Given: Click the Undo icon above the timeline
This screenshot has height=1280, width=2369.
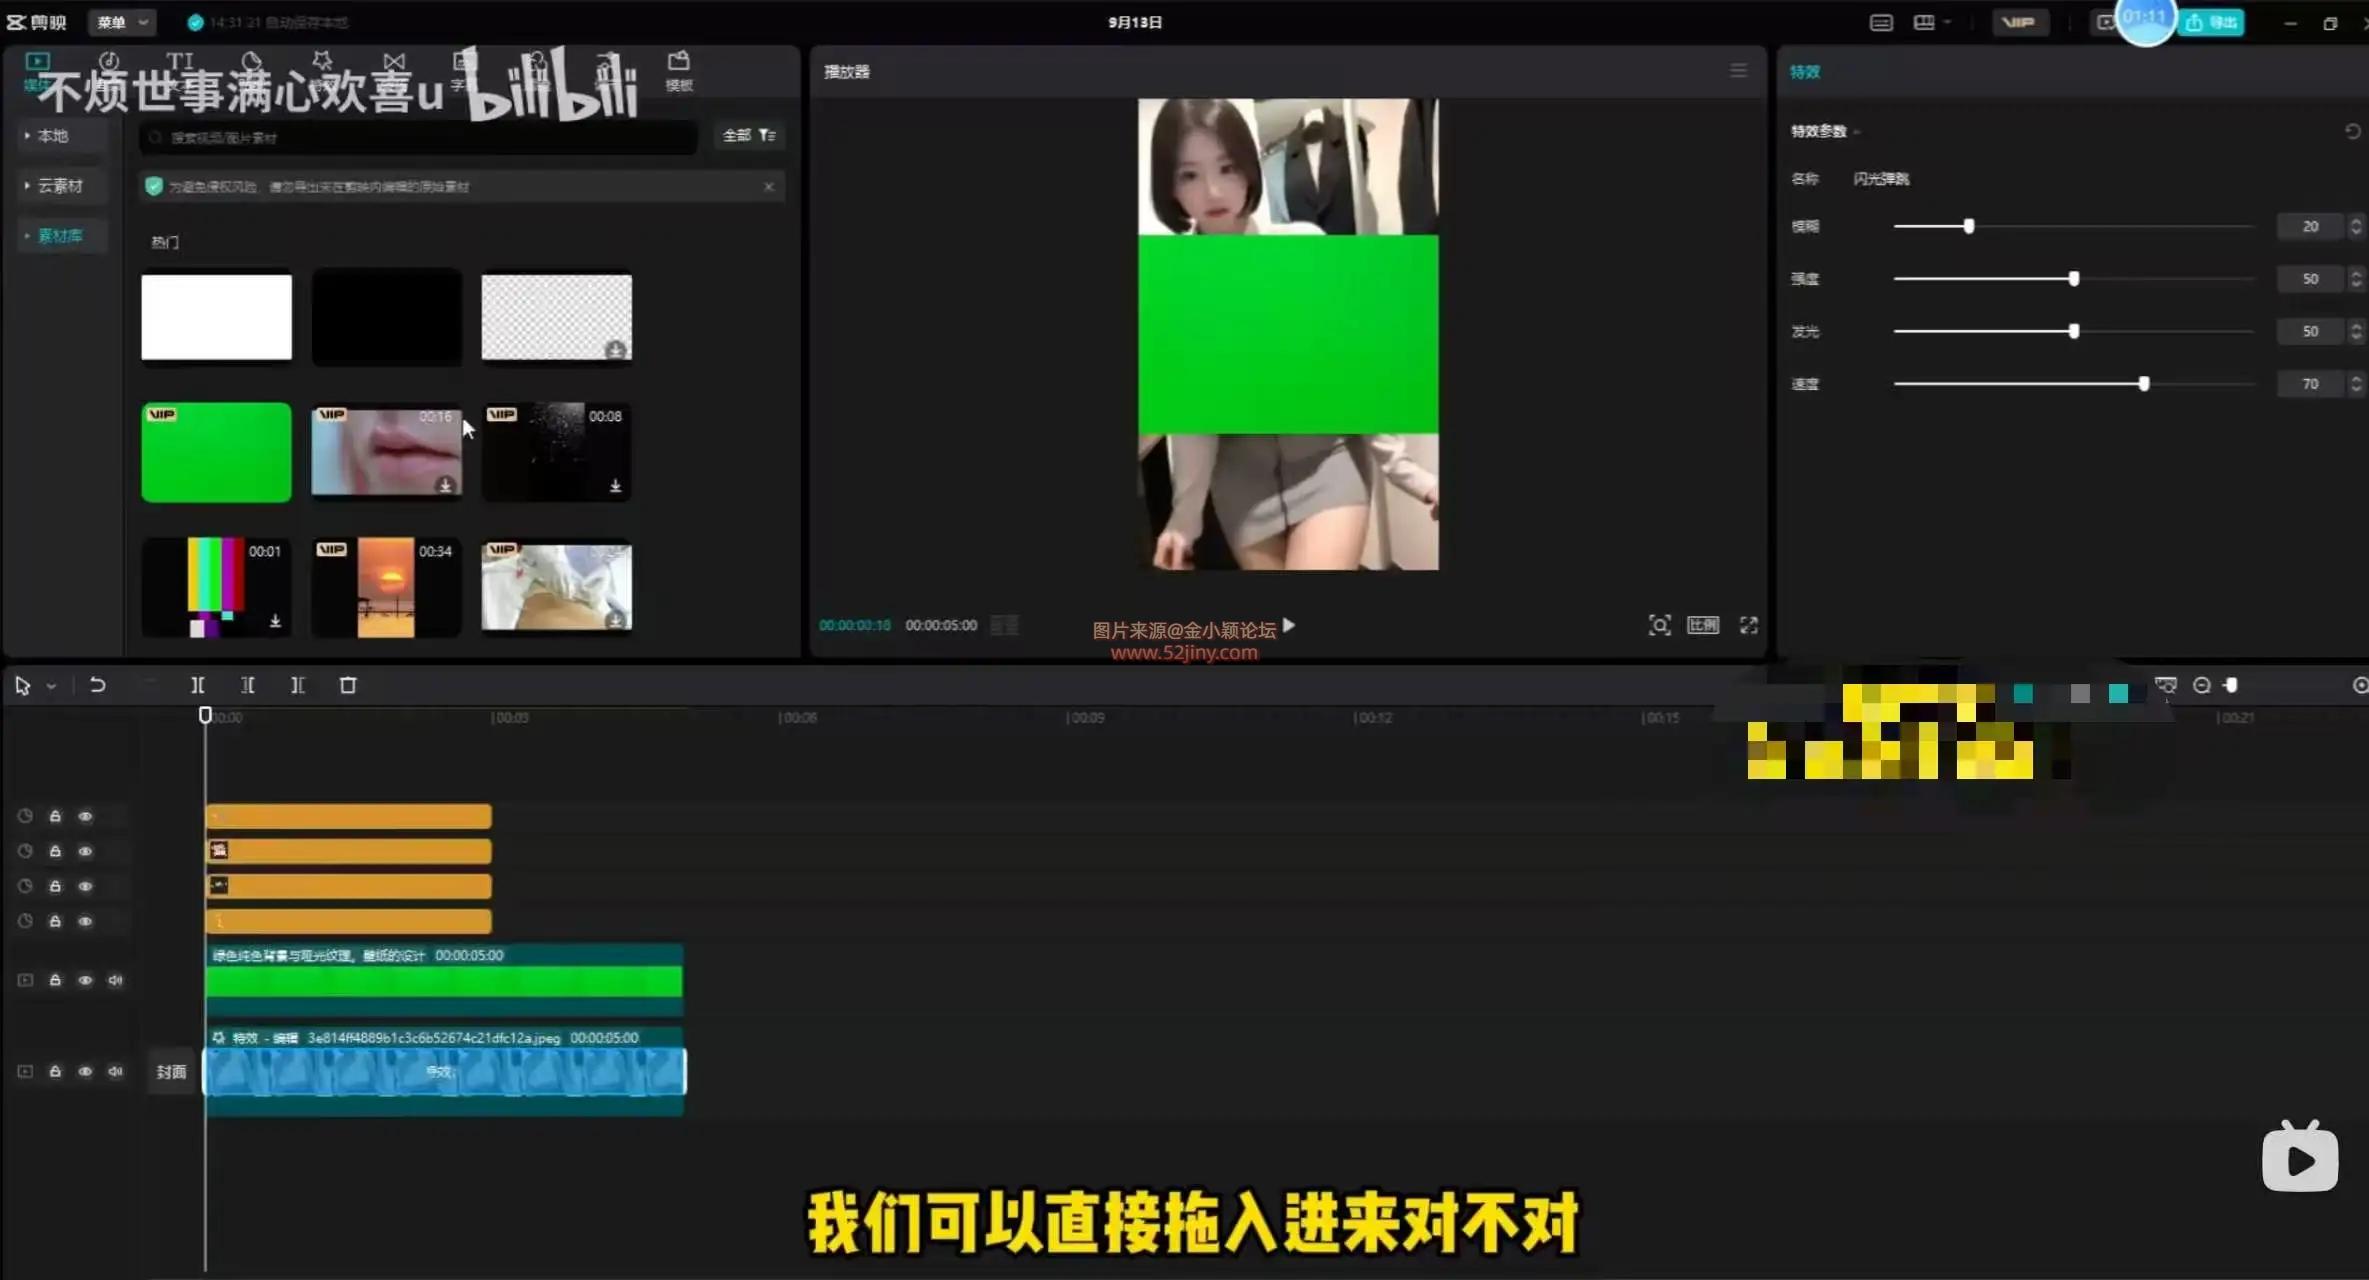Looking at the screenshot, I should coord(98,685).
